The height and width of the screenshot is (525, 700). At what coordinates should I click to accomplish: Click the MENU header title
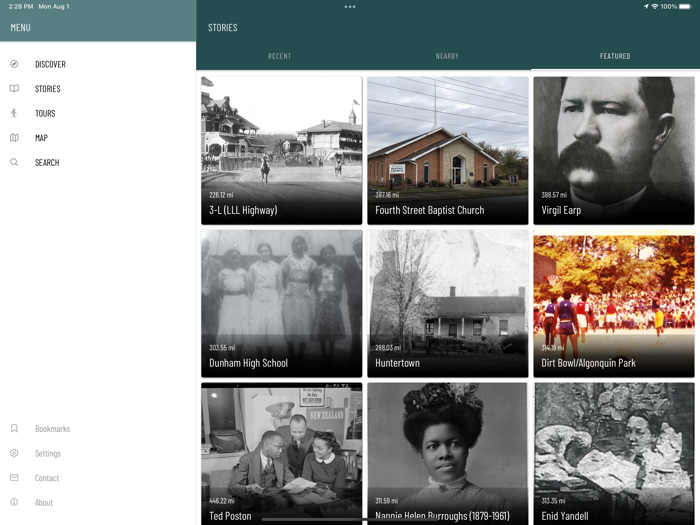[x=21, y=28]
